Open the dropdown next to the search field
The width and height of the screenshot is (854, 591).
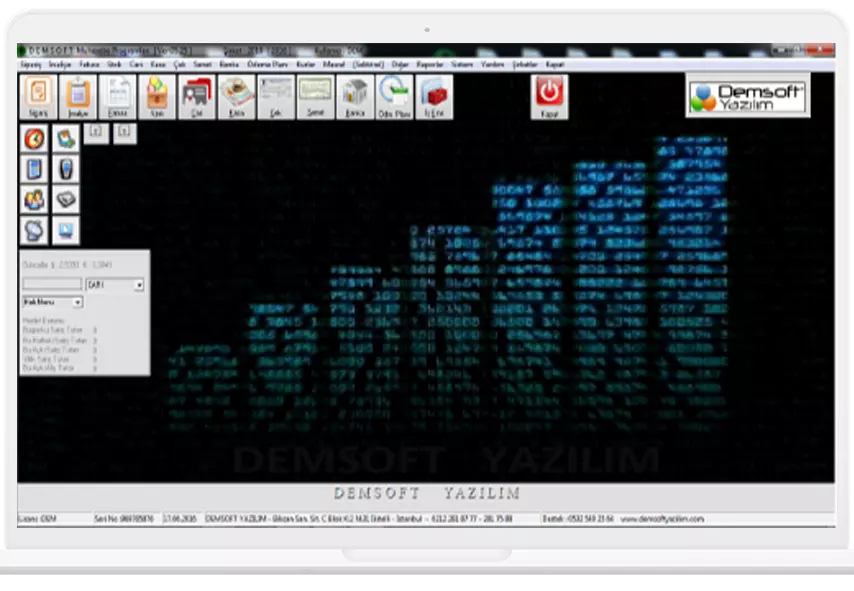tap(139, 285)
